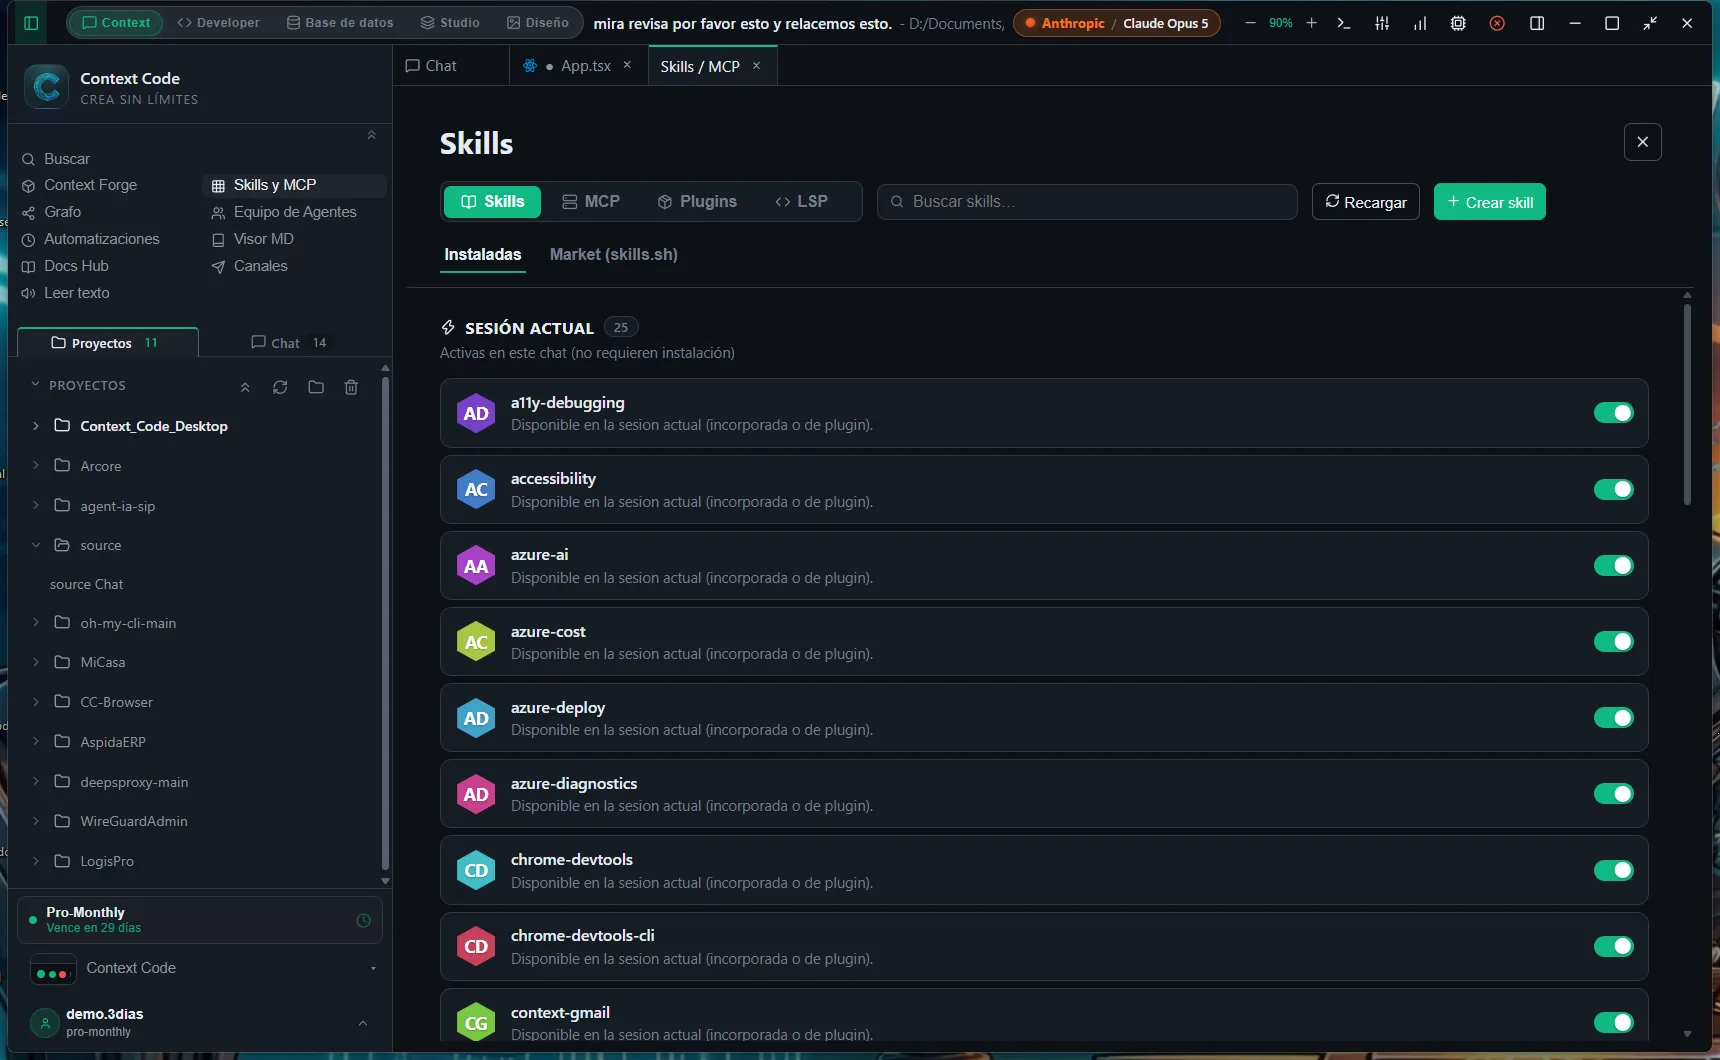The height and width of the screenshot is (1060, 1720).
Task: Disable the a11y-debugging skill toggle
Action: [1613, 413]
